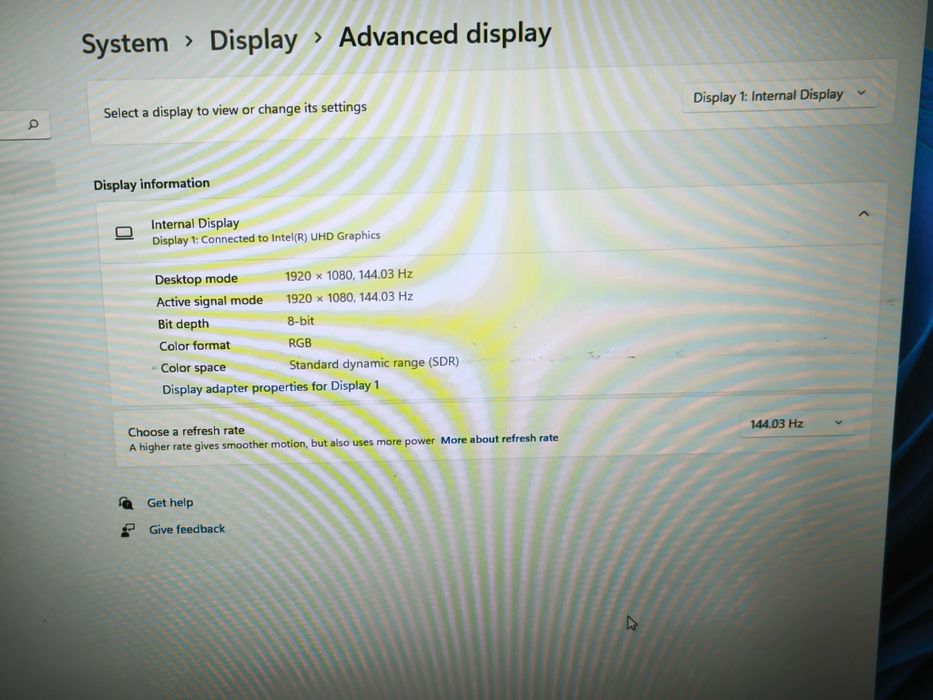The width and height of the screenshot is (933, 700).
Task: Click Choose a refresh rate label
Action: tap(186, 432)
